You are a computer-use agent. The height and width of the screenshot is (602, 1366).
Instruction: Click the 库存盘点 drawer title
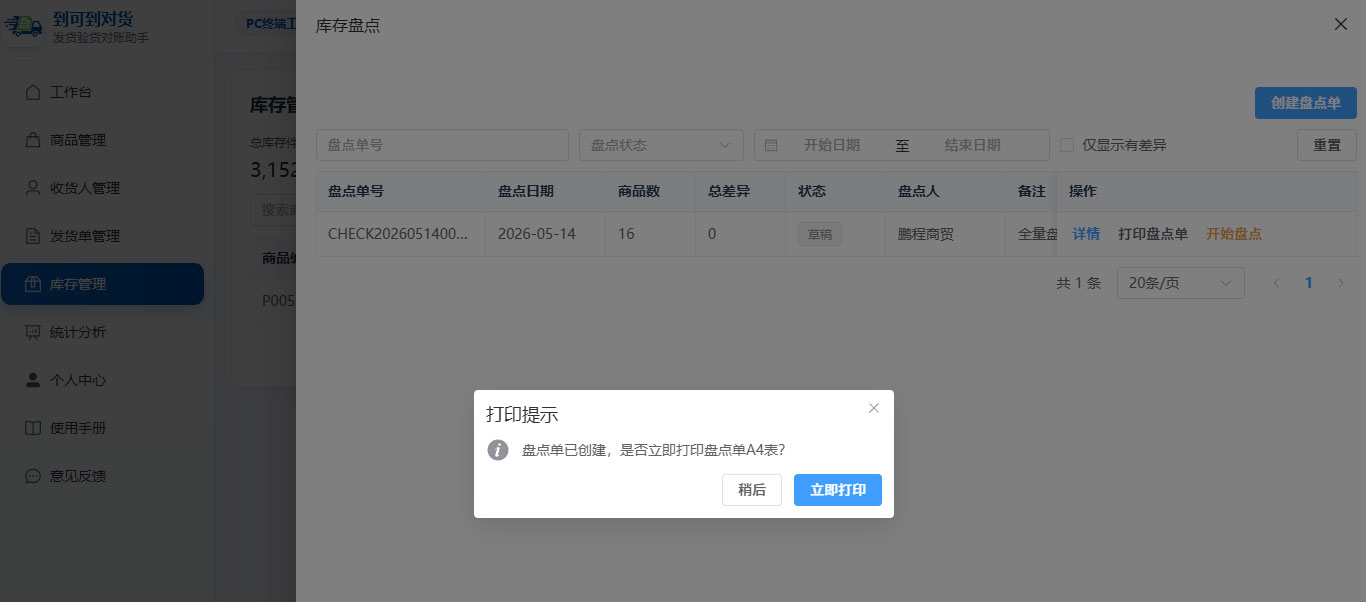coord(348,25)
